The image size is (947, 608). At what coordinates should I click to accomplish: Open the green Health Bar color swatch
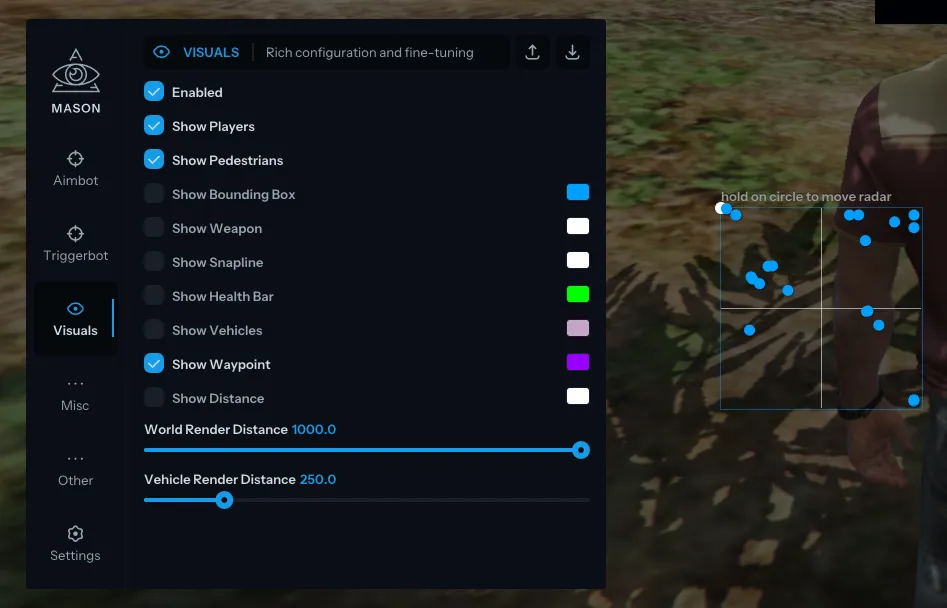pyautogui.click(x=577, y=294)
